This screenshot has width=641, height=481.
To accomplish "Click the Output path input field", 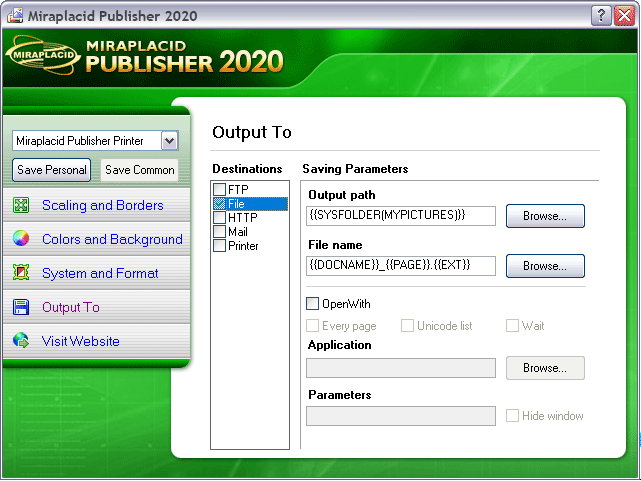I will pyautogui.click(x=401, y=216).
